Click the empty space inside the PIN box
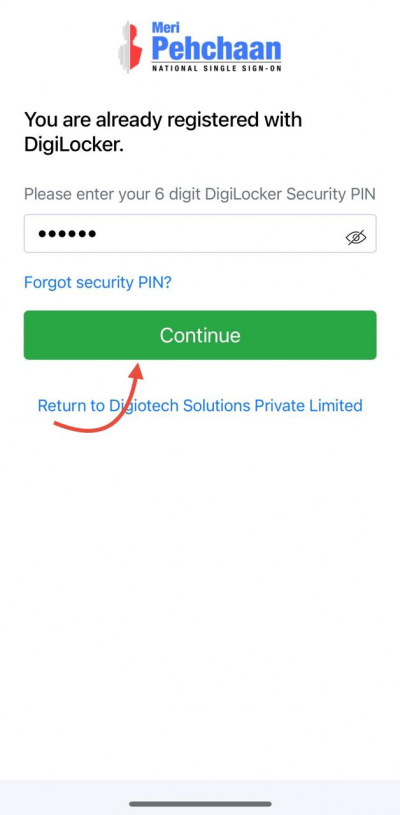The image size is (400, 815). pyautogui.click(x=218, y=234)
